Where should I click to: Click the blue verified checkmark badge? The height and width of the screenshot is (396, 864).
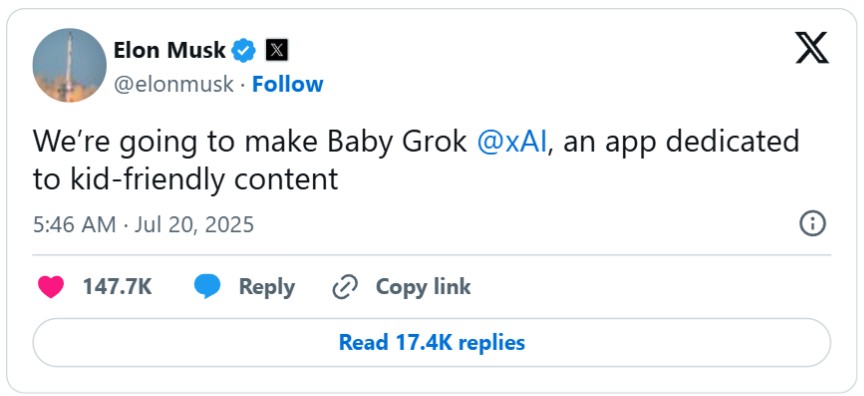(243, 51)
